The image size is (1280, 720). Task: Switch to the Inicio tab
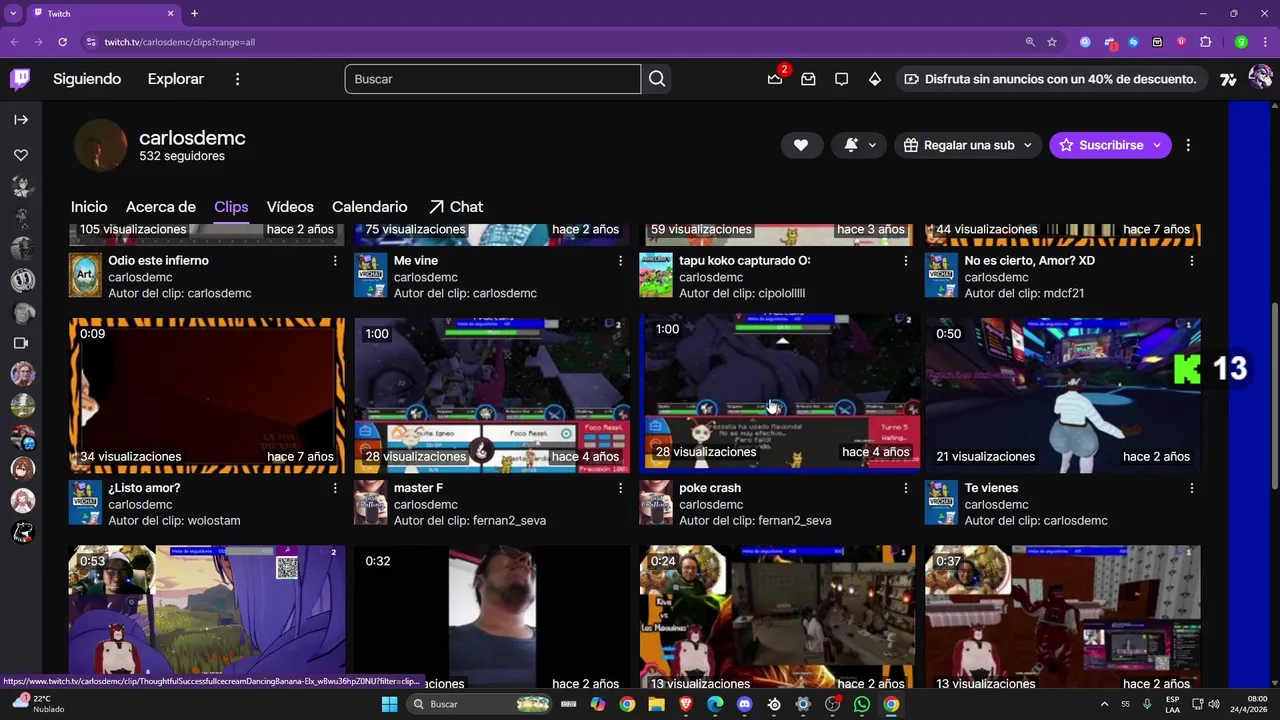[89, 207]
